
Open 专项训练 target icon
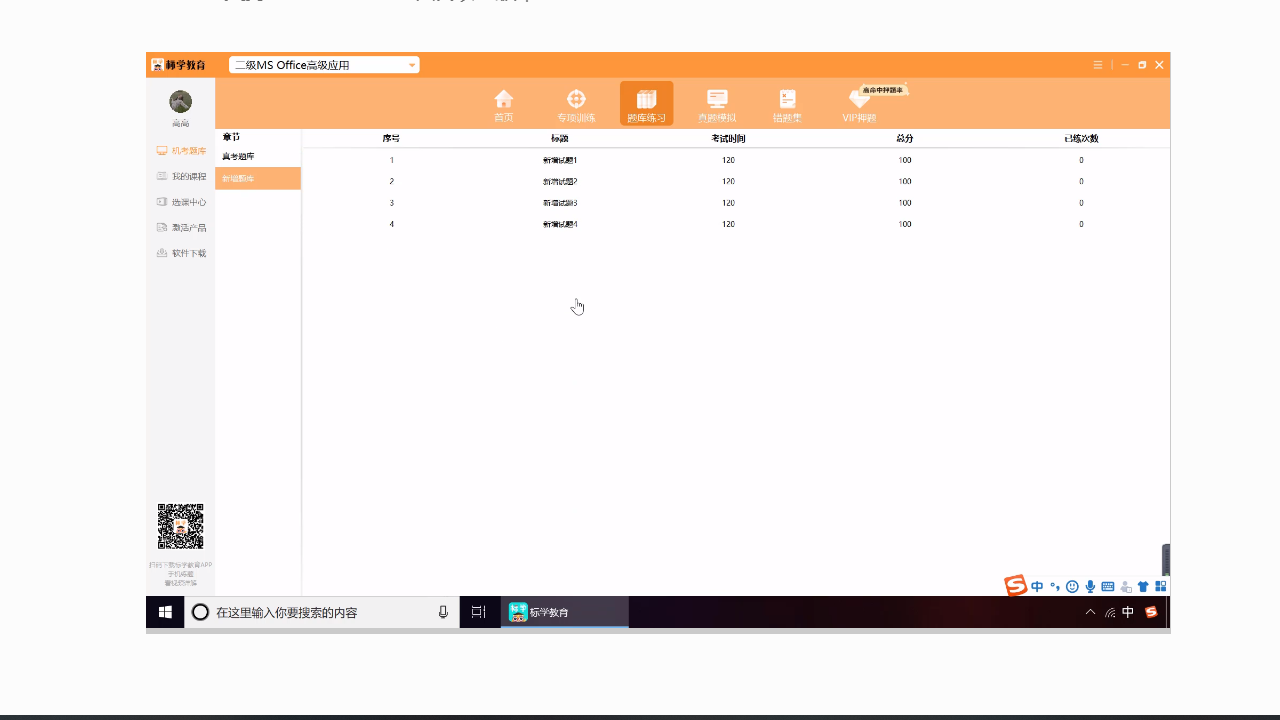576,100
